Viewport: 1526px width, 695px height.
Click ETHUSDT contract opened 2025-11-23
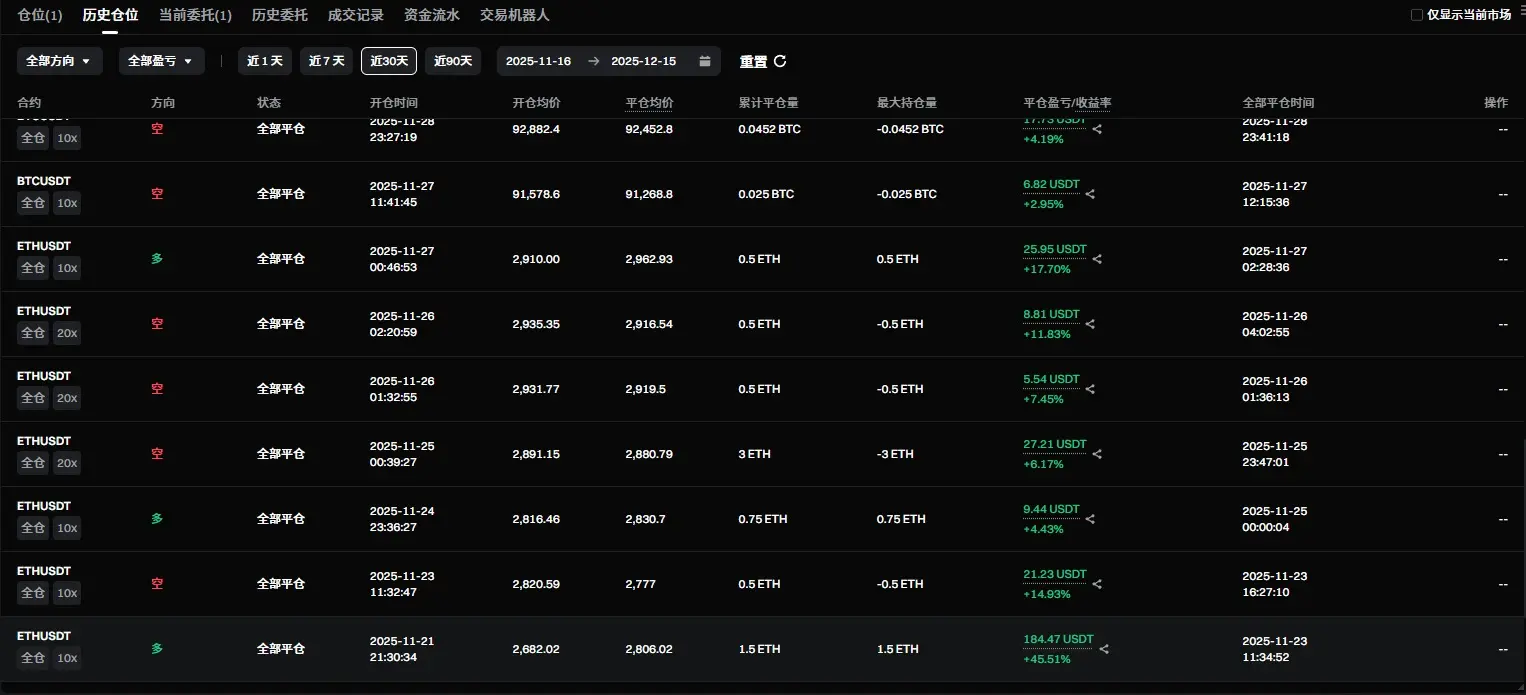(x=44, y=571)
